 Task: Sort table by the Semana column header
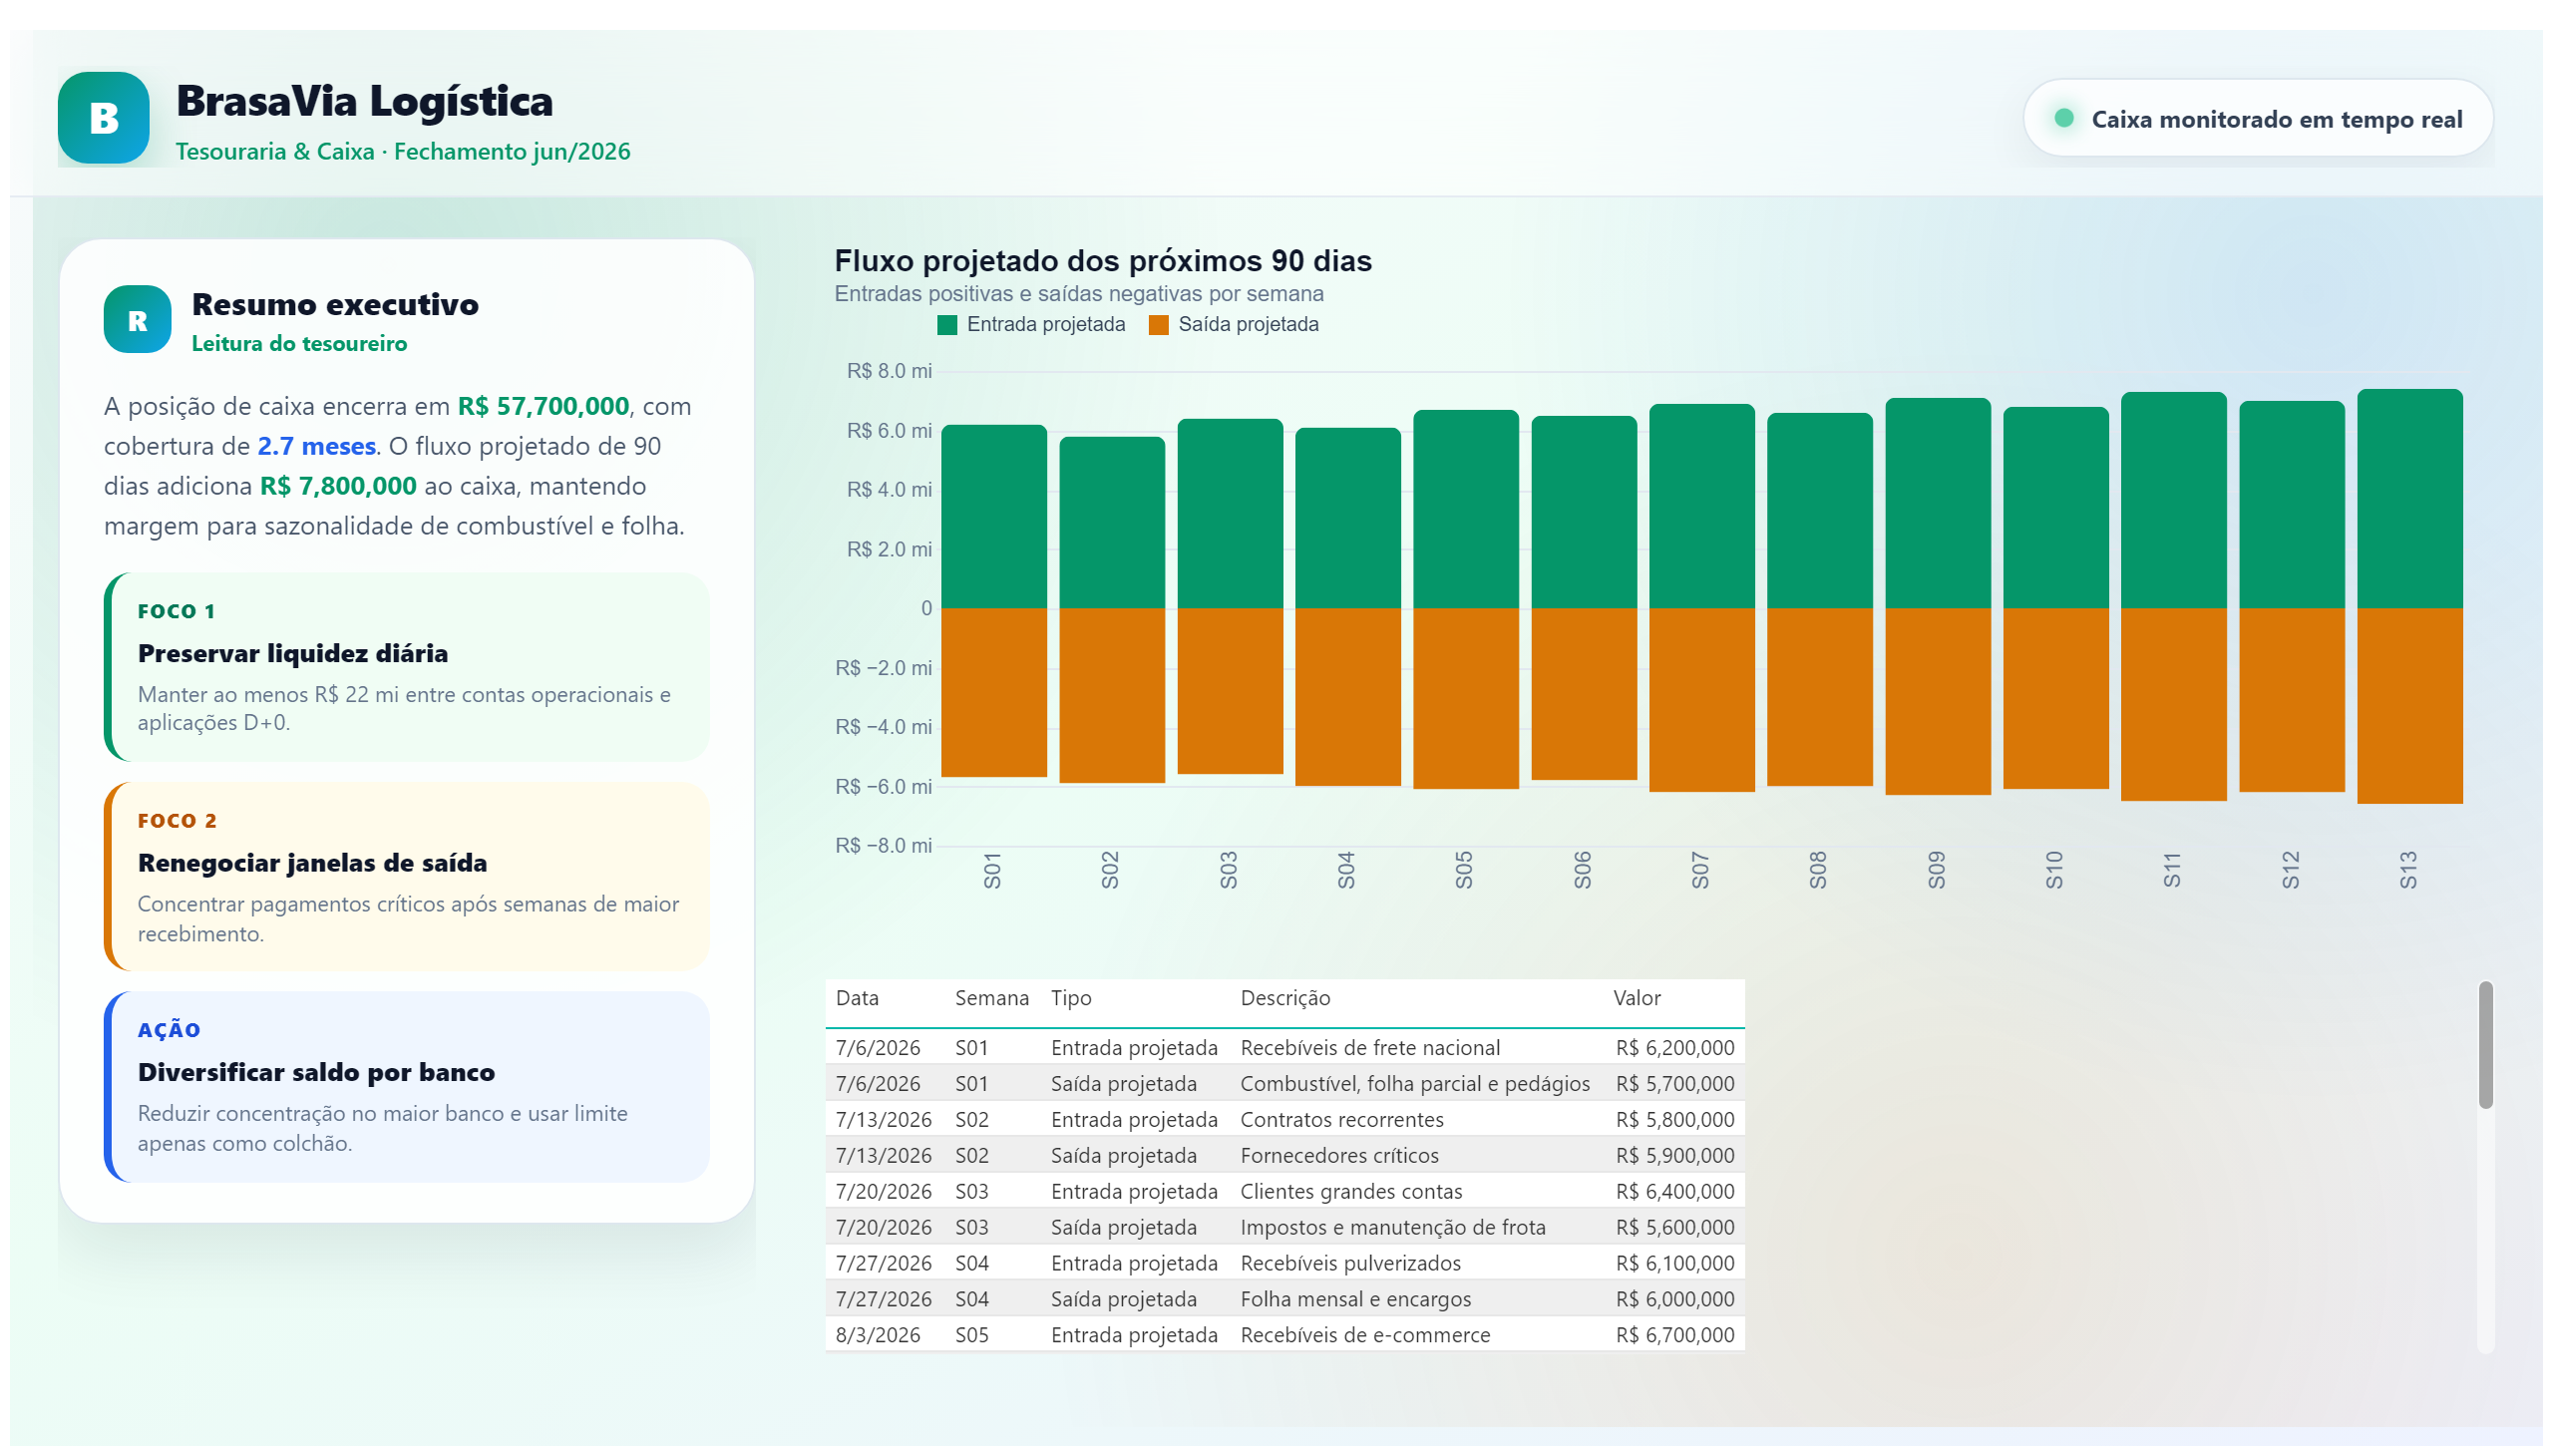click(991, 998)
